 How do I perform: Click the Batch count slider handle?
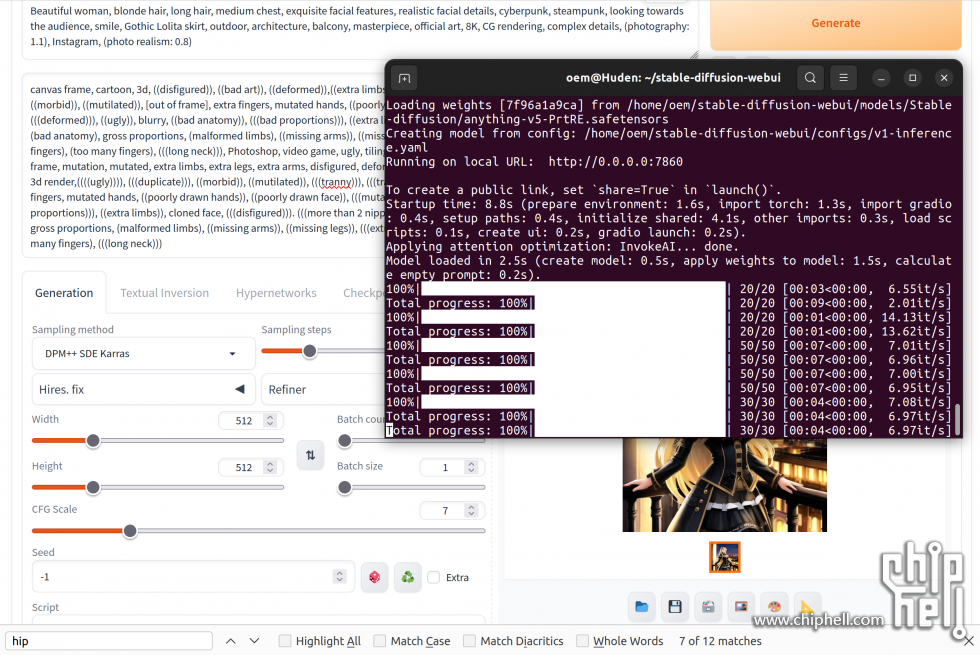pos(344,441)
